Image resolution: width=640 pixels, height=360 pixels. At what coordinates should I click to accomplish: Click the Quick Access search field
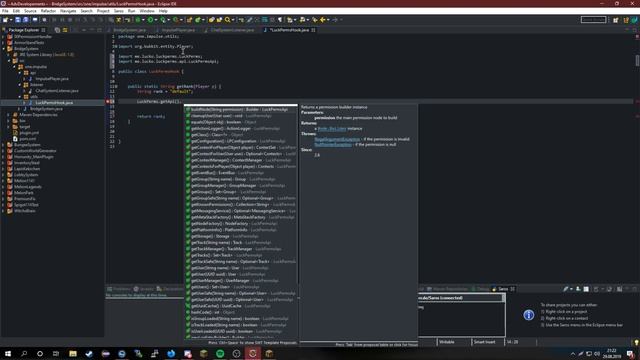point(593,20)
